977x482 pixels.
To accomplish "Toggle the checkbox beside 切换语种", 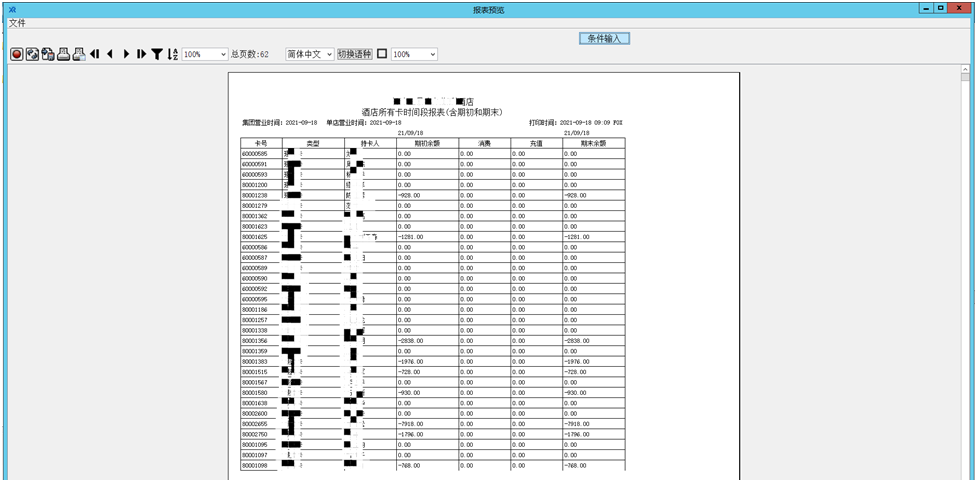I will pyautogui.click(x=382, y=54).
